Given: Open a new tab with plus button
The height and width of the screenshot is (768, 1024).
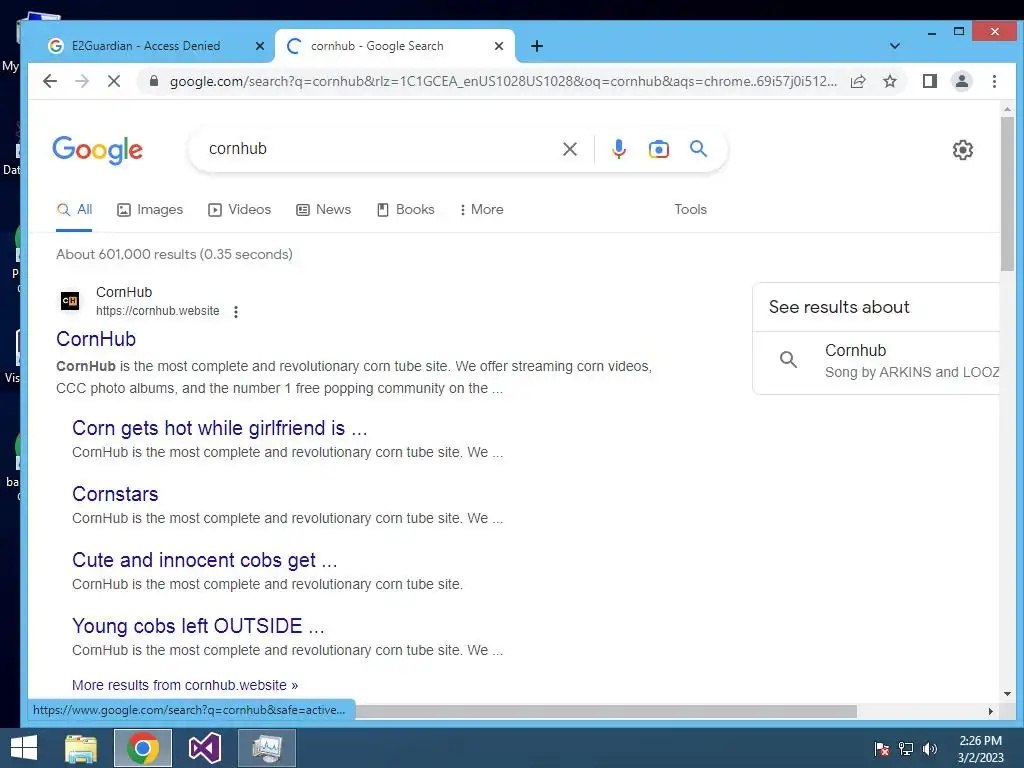Looking at the screenshot, I should (537, 46).
